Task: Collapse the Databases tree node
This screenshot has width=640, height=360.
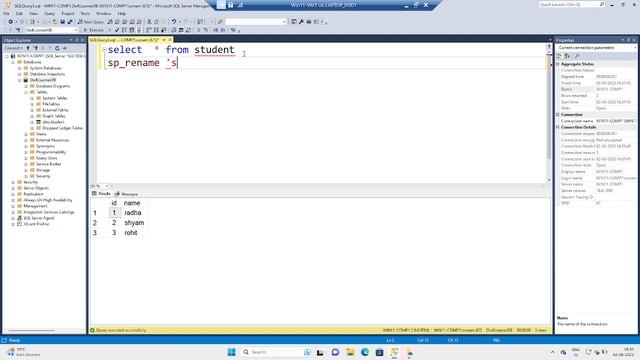Action: (x=13, y=62)
